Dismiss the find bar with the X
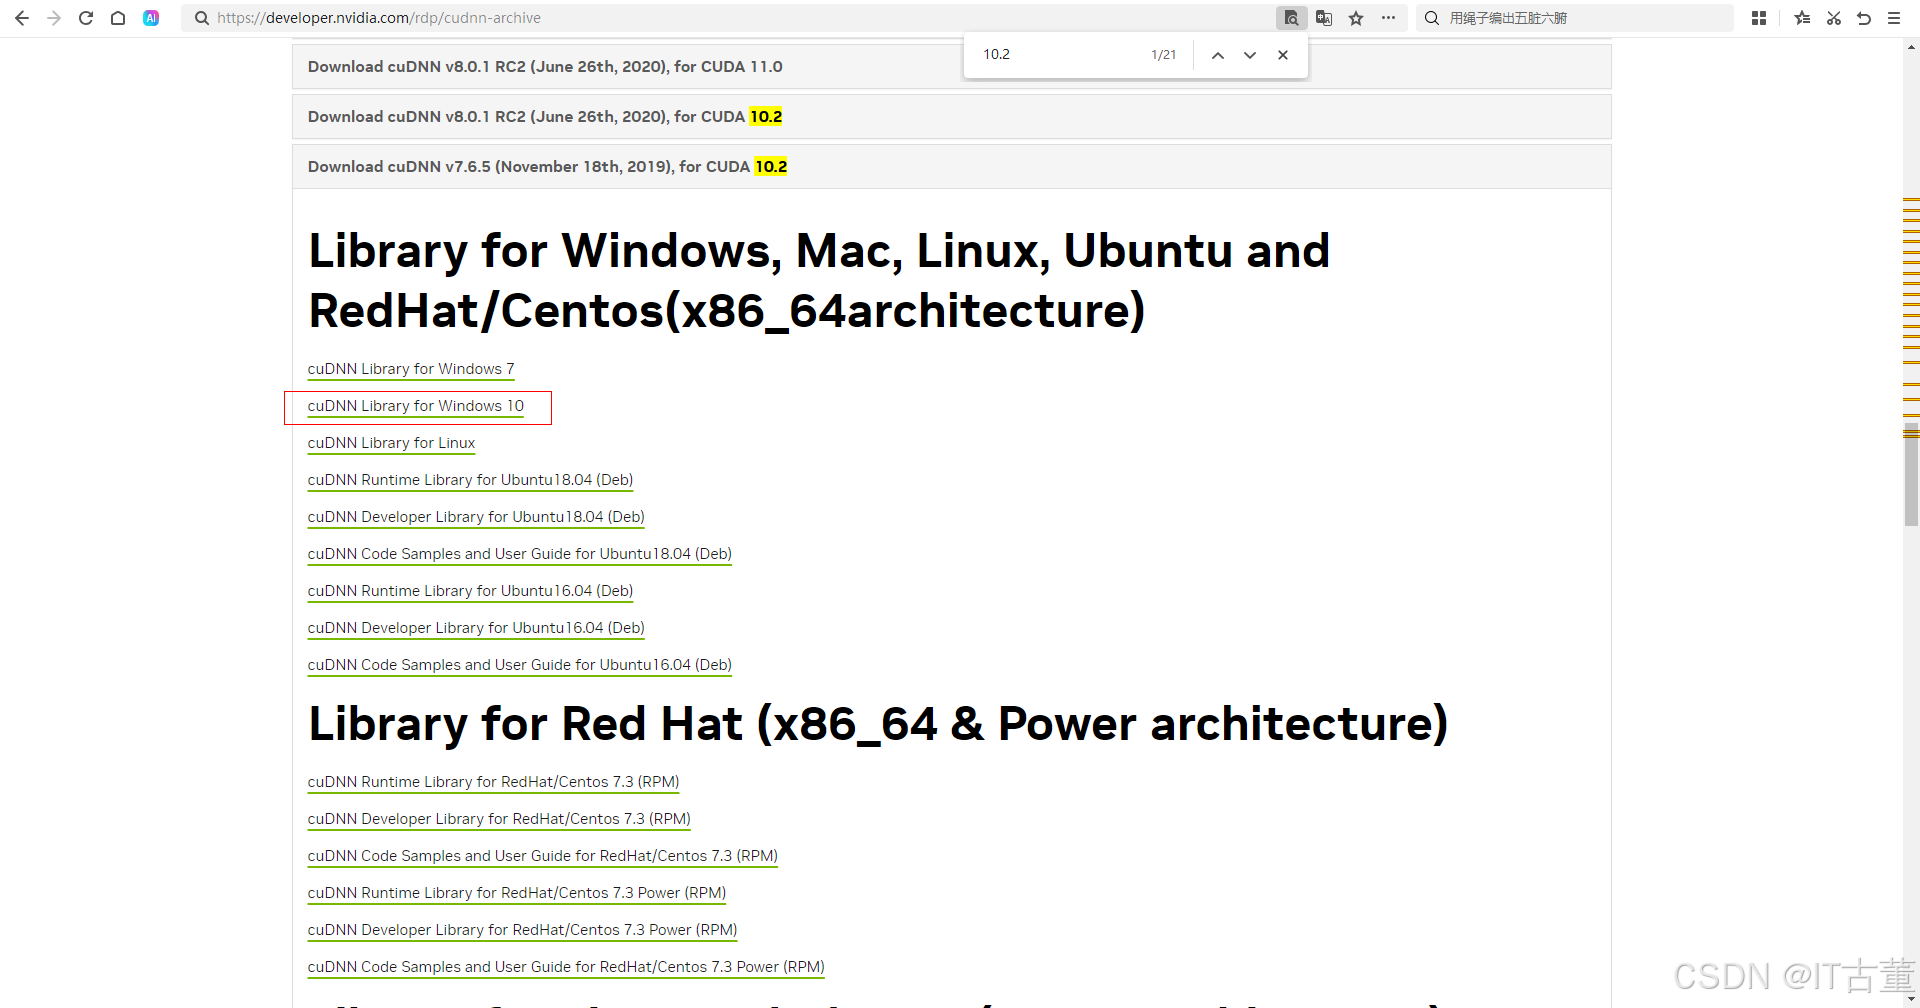The image size is (1920, 1008). 1283,55
